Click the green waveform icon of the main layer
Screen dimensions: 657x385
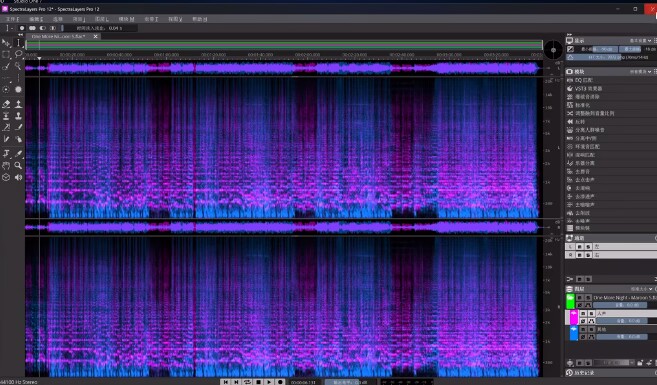[570, 301]
